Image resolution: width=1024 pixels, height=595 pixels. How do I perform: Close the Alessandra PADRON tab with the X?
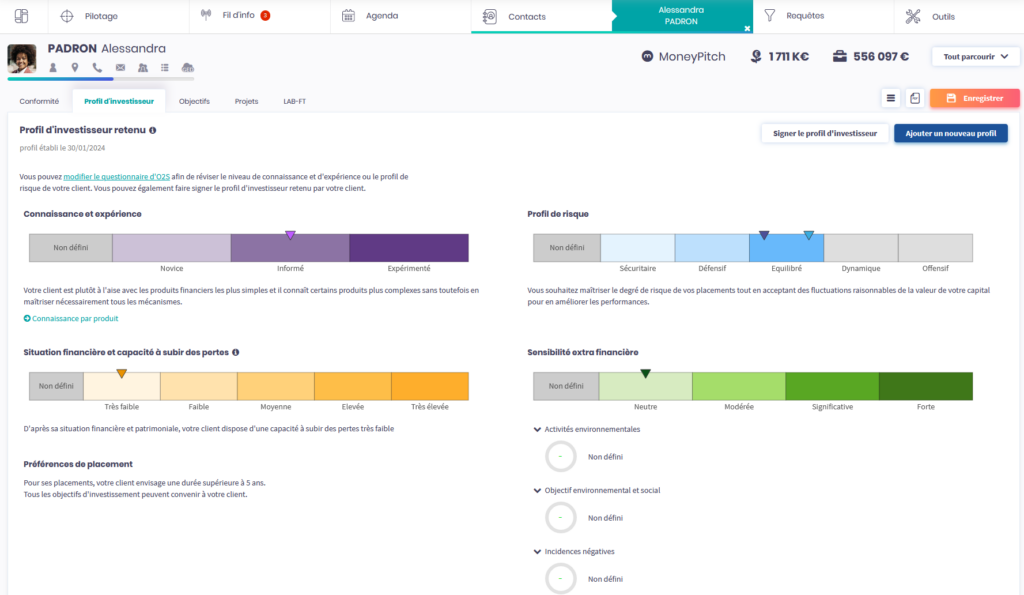coord(747,28)
